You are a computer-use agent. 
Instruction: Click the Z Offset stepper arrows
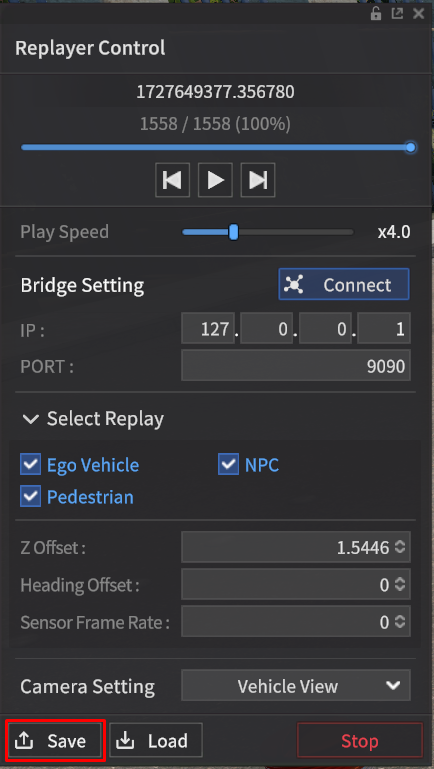tap(400, 547)
